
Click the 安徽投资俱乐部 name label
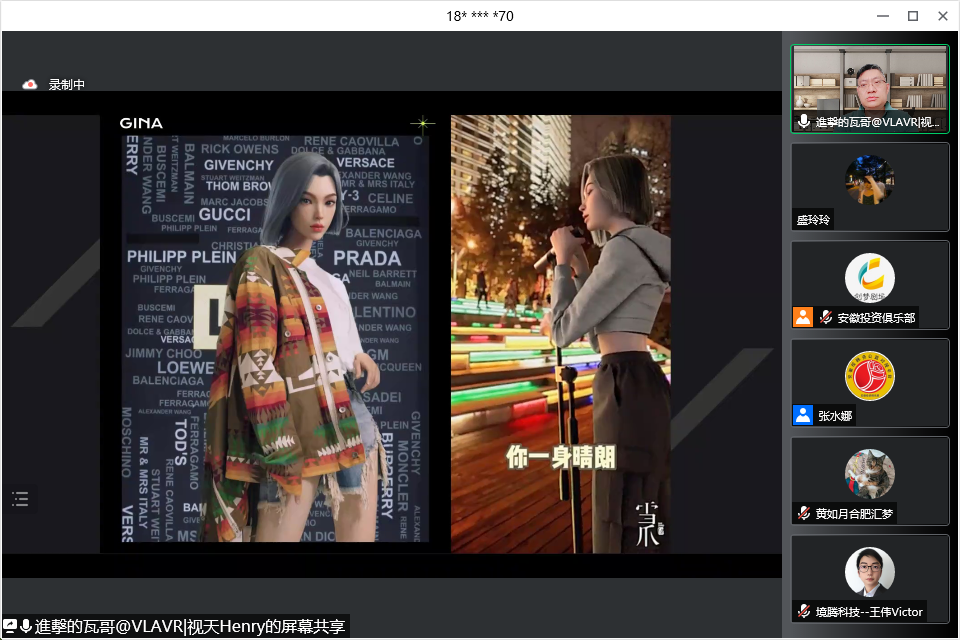876,317
